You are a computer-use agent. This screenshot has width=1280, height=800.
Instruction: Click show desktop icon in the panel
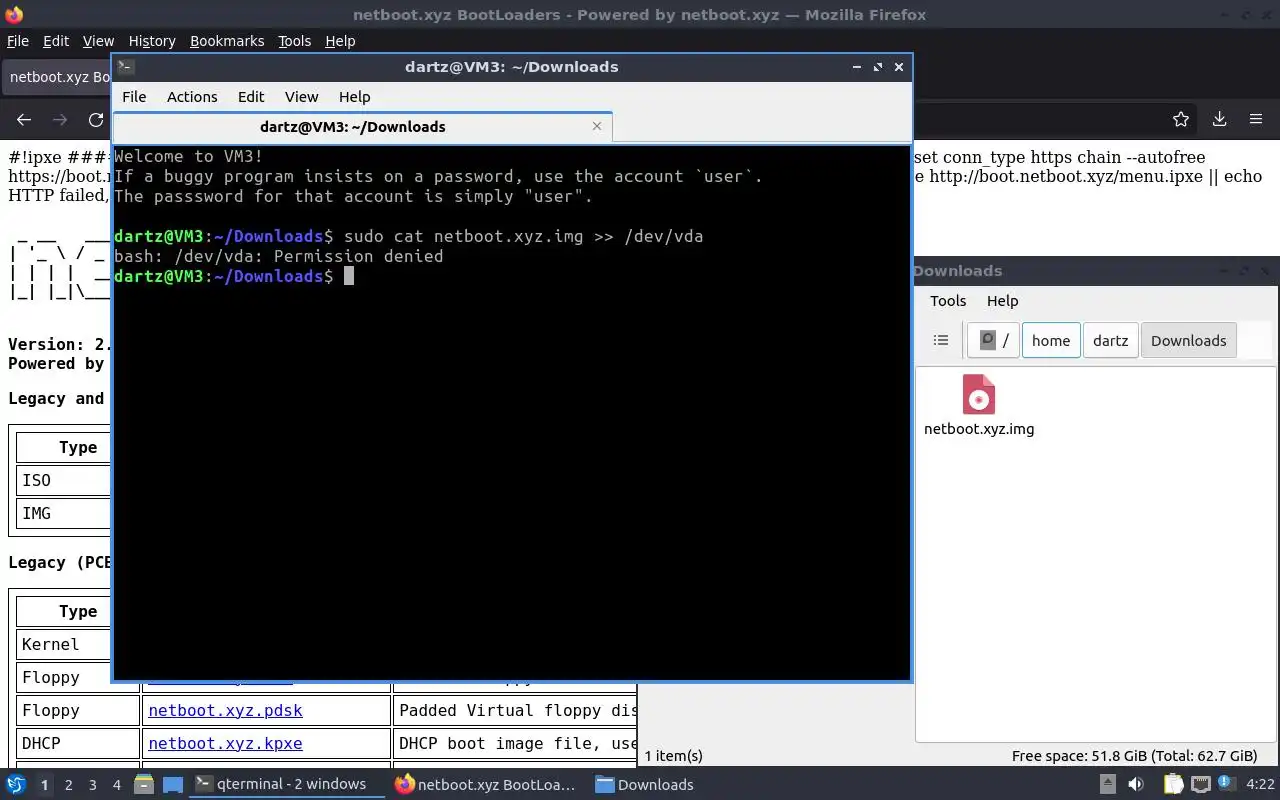[x=173, y=784]
